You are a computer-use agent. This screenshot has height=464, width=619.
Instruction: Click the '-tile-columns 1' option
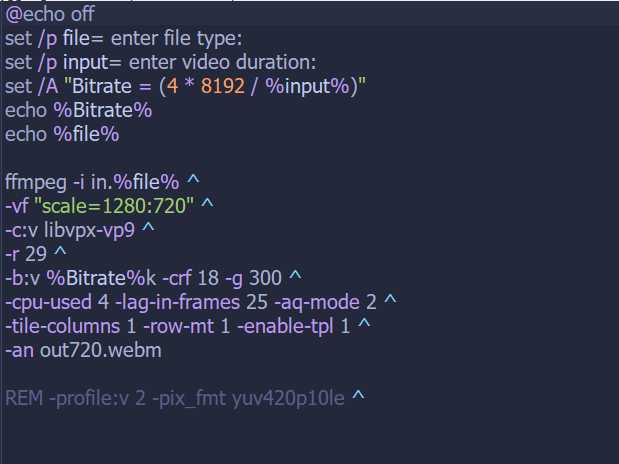tap(71, 327)
